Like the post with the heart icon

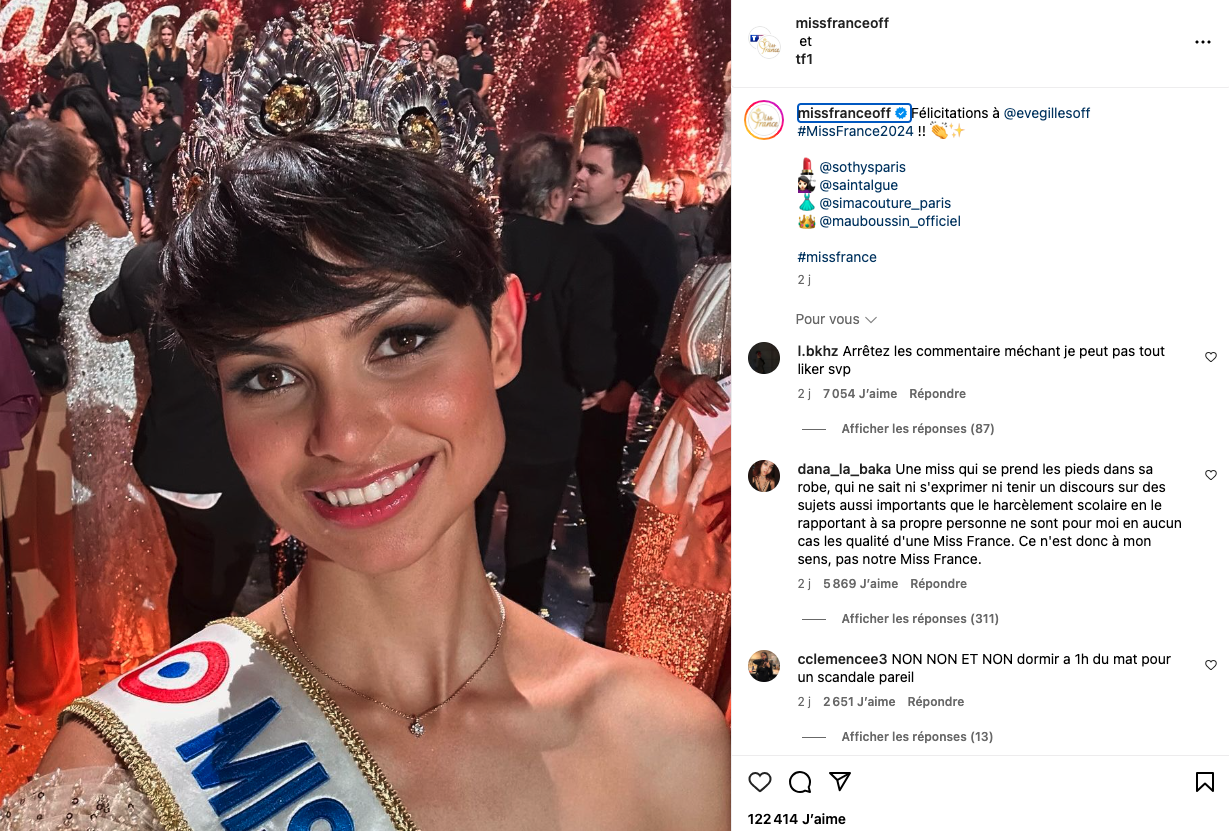760,782
